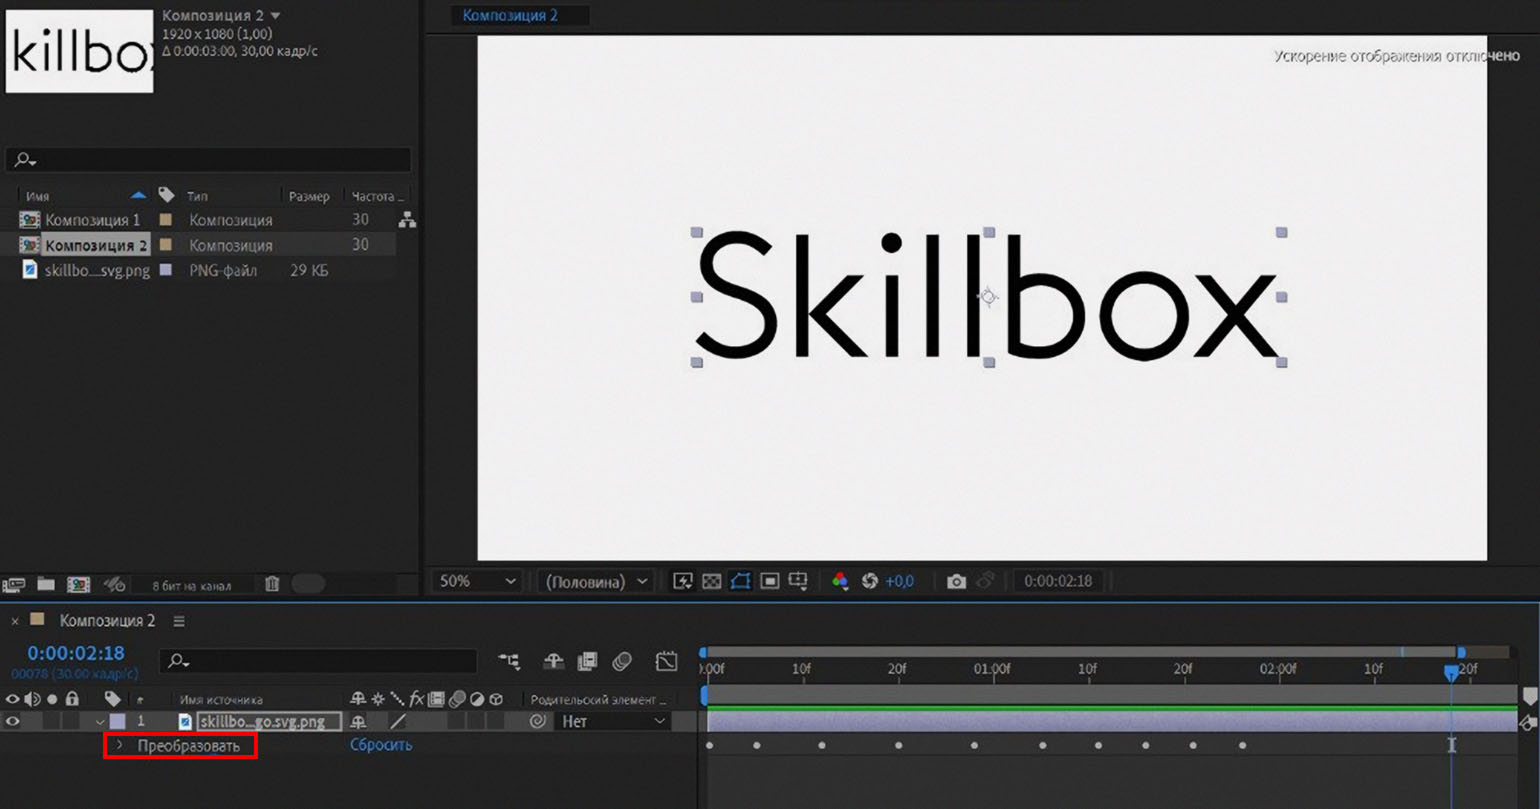
Task: Click the parent pick whip spiral icon
Action: [538, 721]
